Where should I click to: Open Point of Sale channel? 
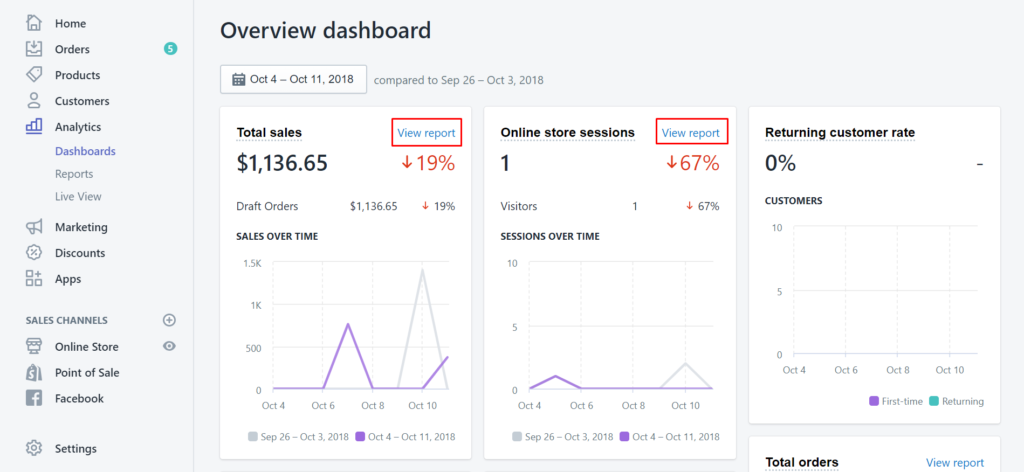click(x=87, y=373)
